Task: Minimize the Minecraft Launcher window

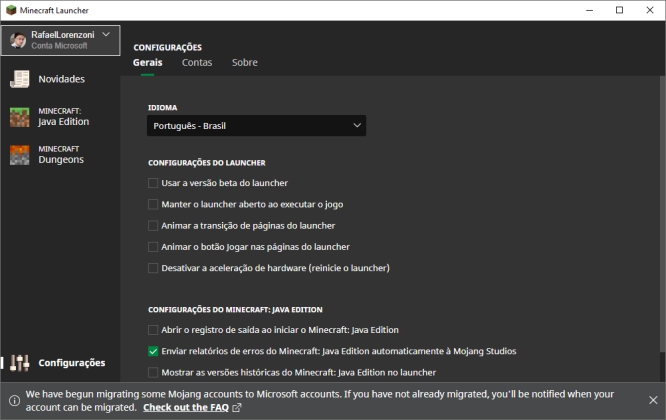Action: [x=590, y=10]
